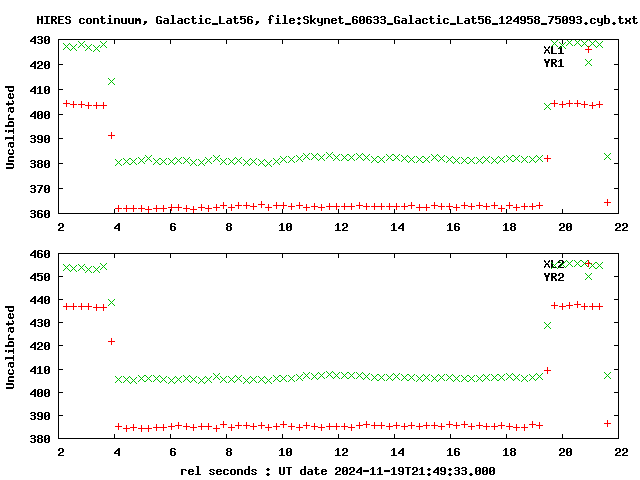Click the Uncalibrated label of the XL1/YR1 plot
The height and width of the screenshot is (480, 640).
pos(10,127)
